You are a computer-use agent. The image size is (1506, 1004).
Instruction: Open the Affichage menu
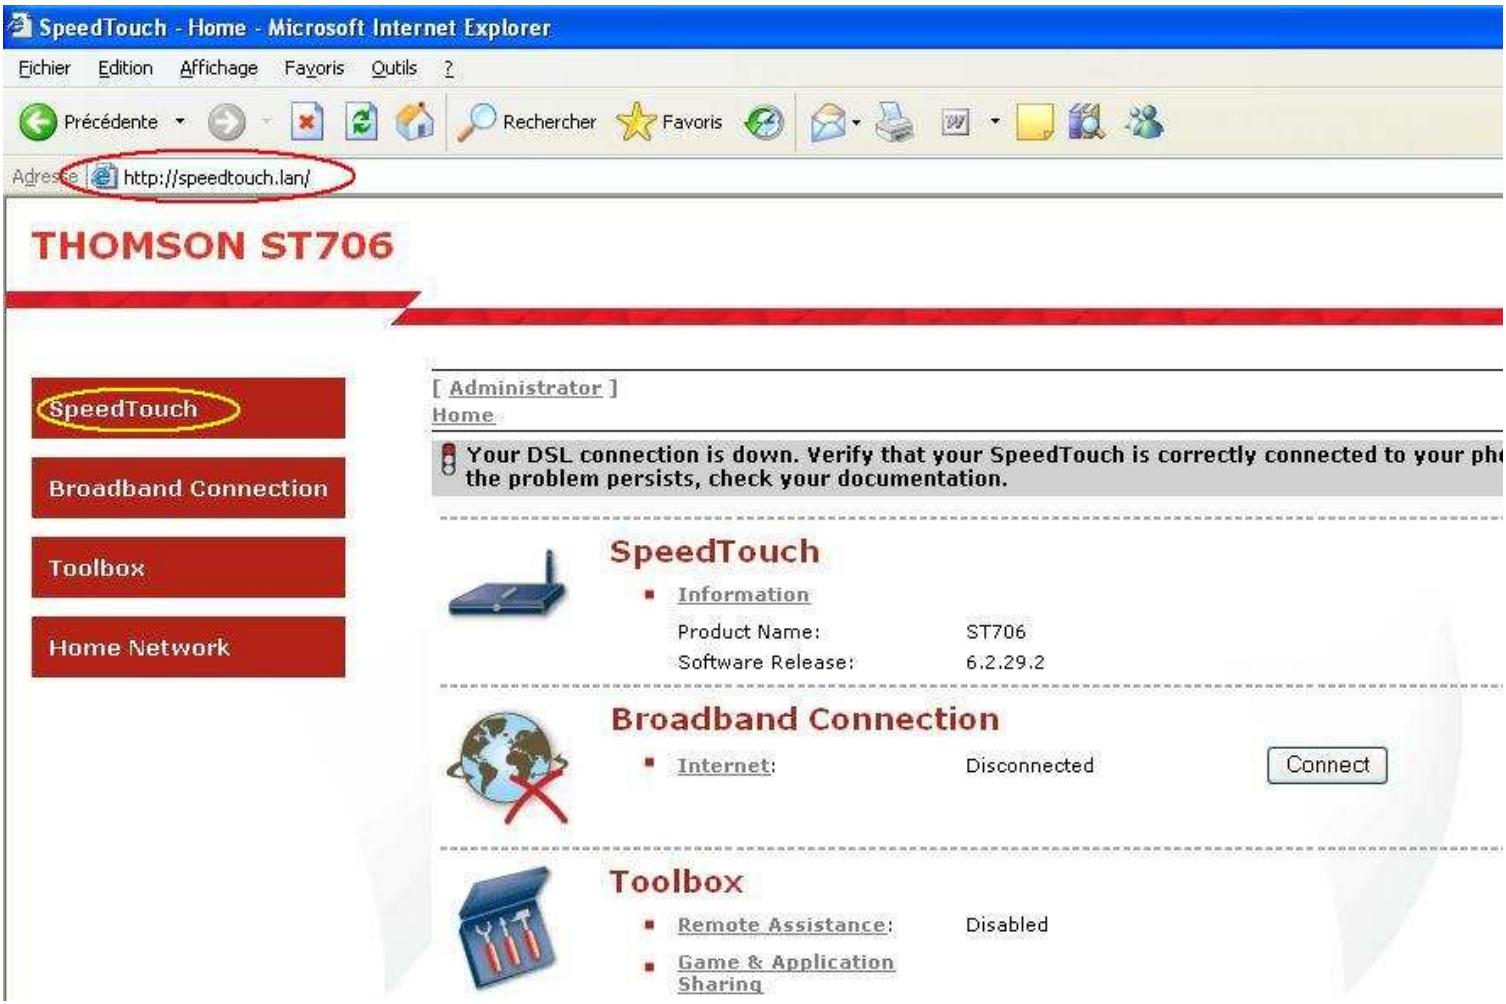pos(219,68)
